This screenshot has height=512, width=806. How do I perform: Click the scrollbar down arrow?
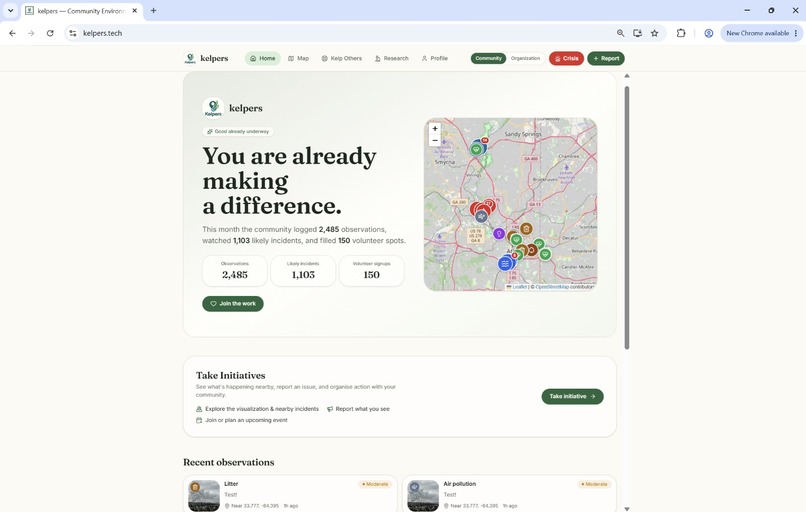pyautogui.click(x=627, y=508)
